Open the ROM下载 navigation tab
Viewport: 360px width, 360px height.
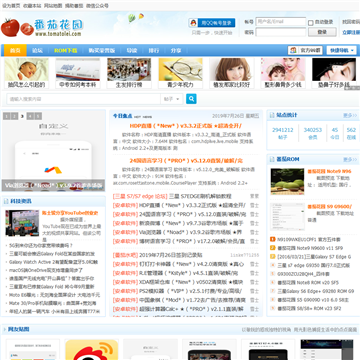66,51
